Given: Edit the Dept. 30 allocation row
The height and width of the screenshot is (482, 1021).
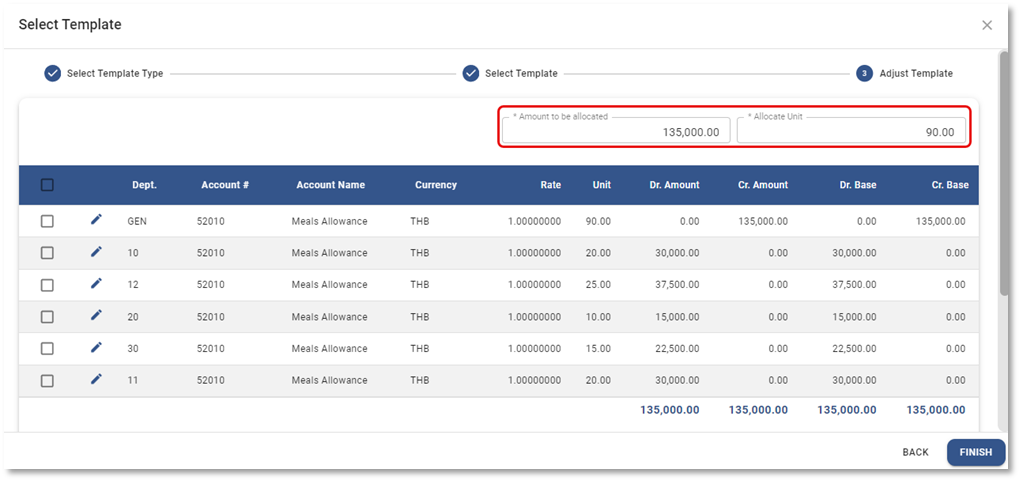Looking at the screenshot, I should (x=97, y=348).
